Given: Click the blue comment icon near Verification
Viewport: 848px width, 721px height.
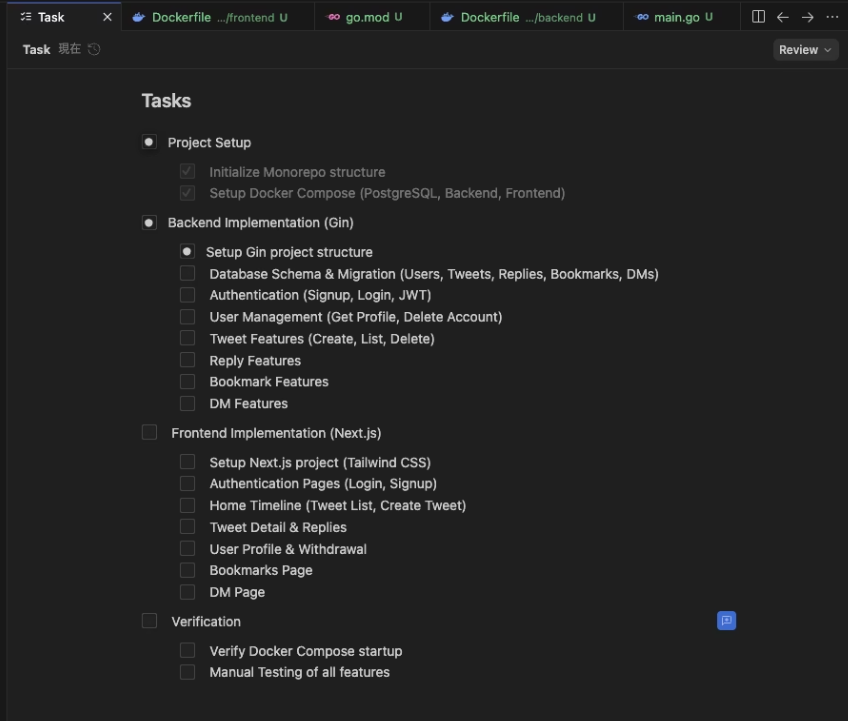Looking at the screenshot, I should (x=726, y=620).
